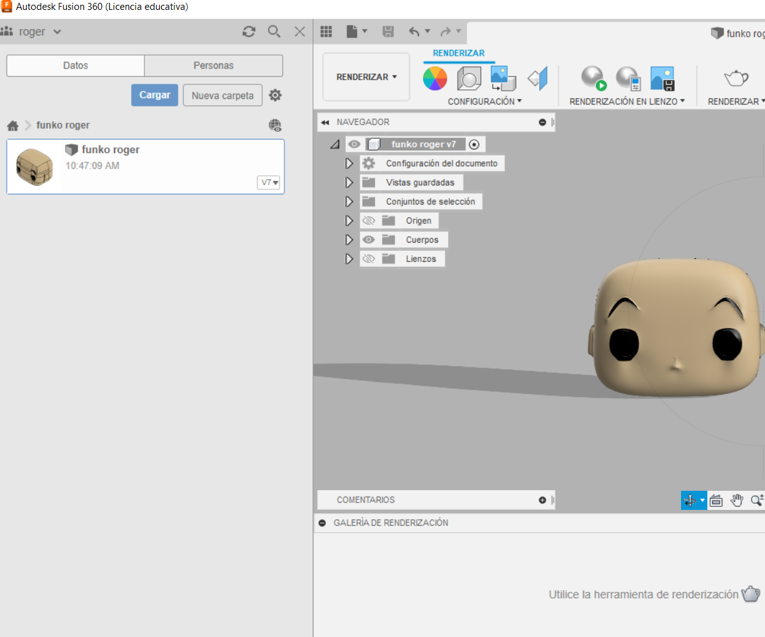Select the funko roger file thumbnail
Image resolution: width=765 pixels, height=637 pixels.
click(35, 167)
